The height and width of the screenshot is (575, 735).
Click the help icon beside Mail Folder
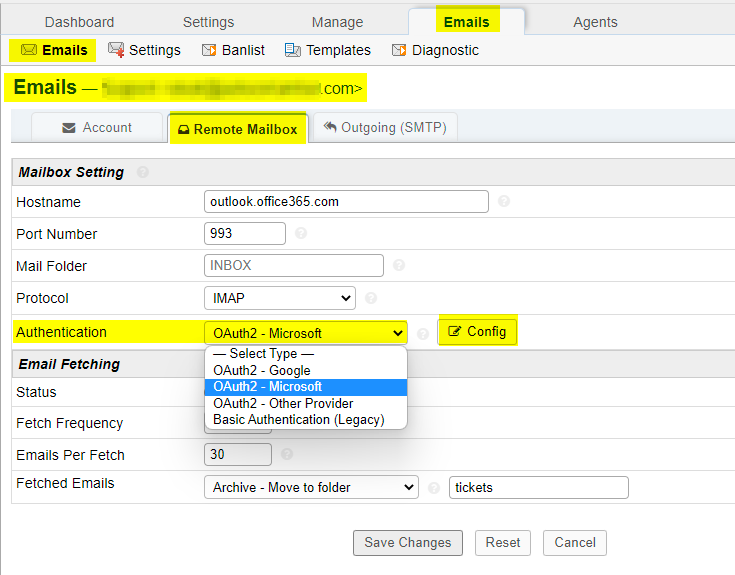coord(399,266)
